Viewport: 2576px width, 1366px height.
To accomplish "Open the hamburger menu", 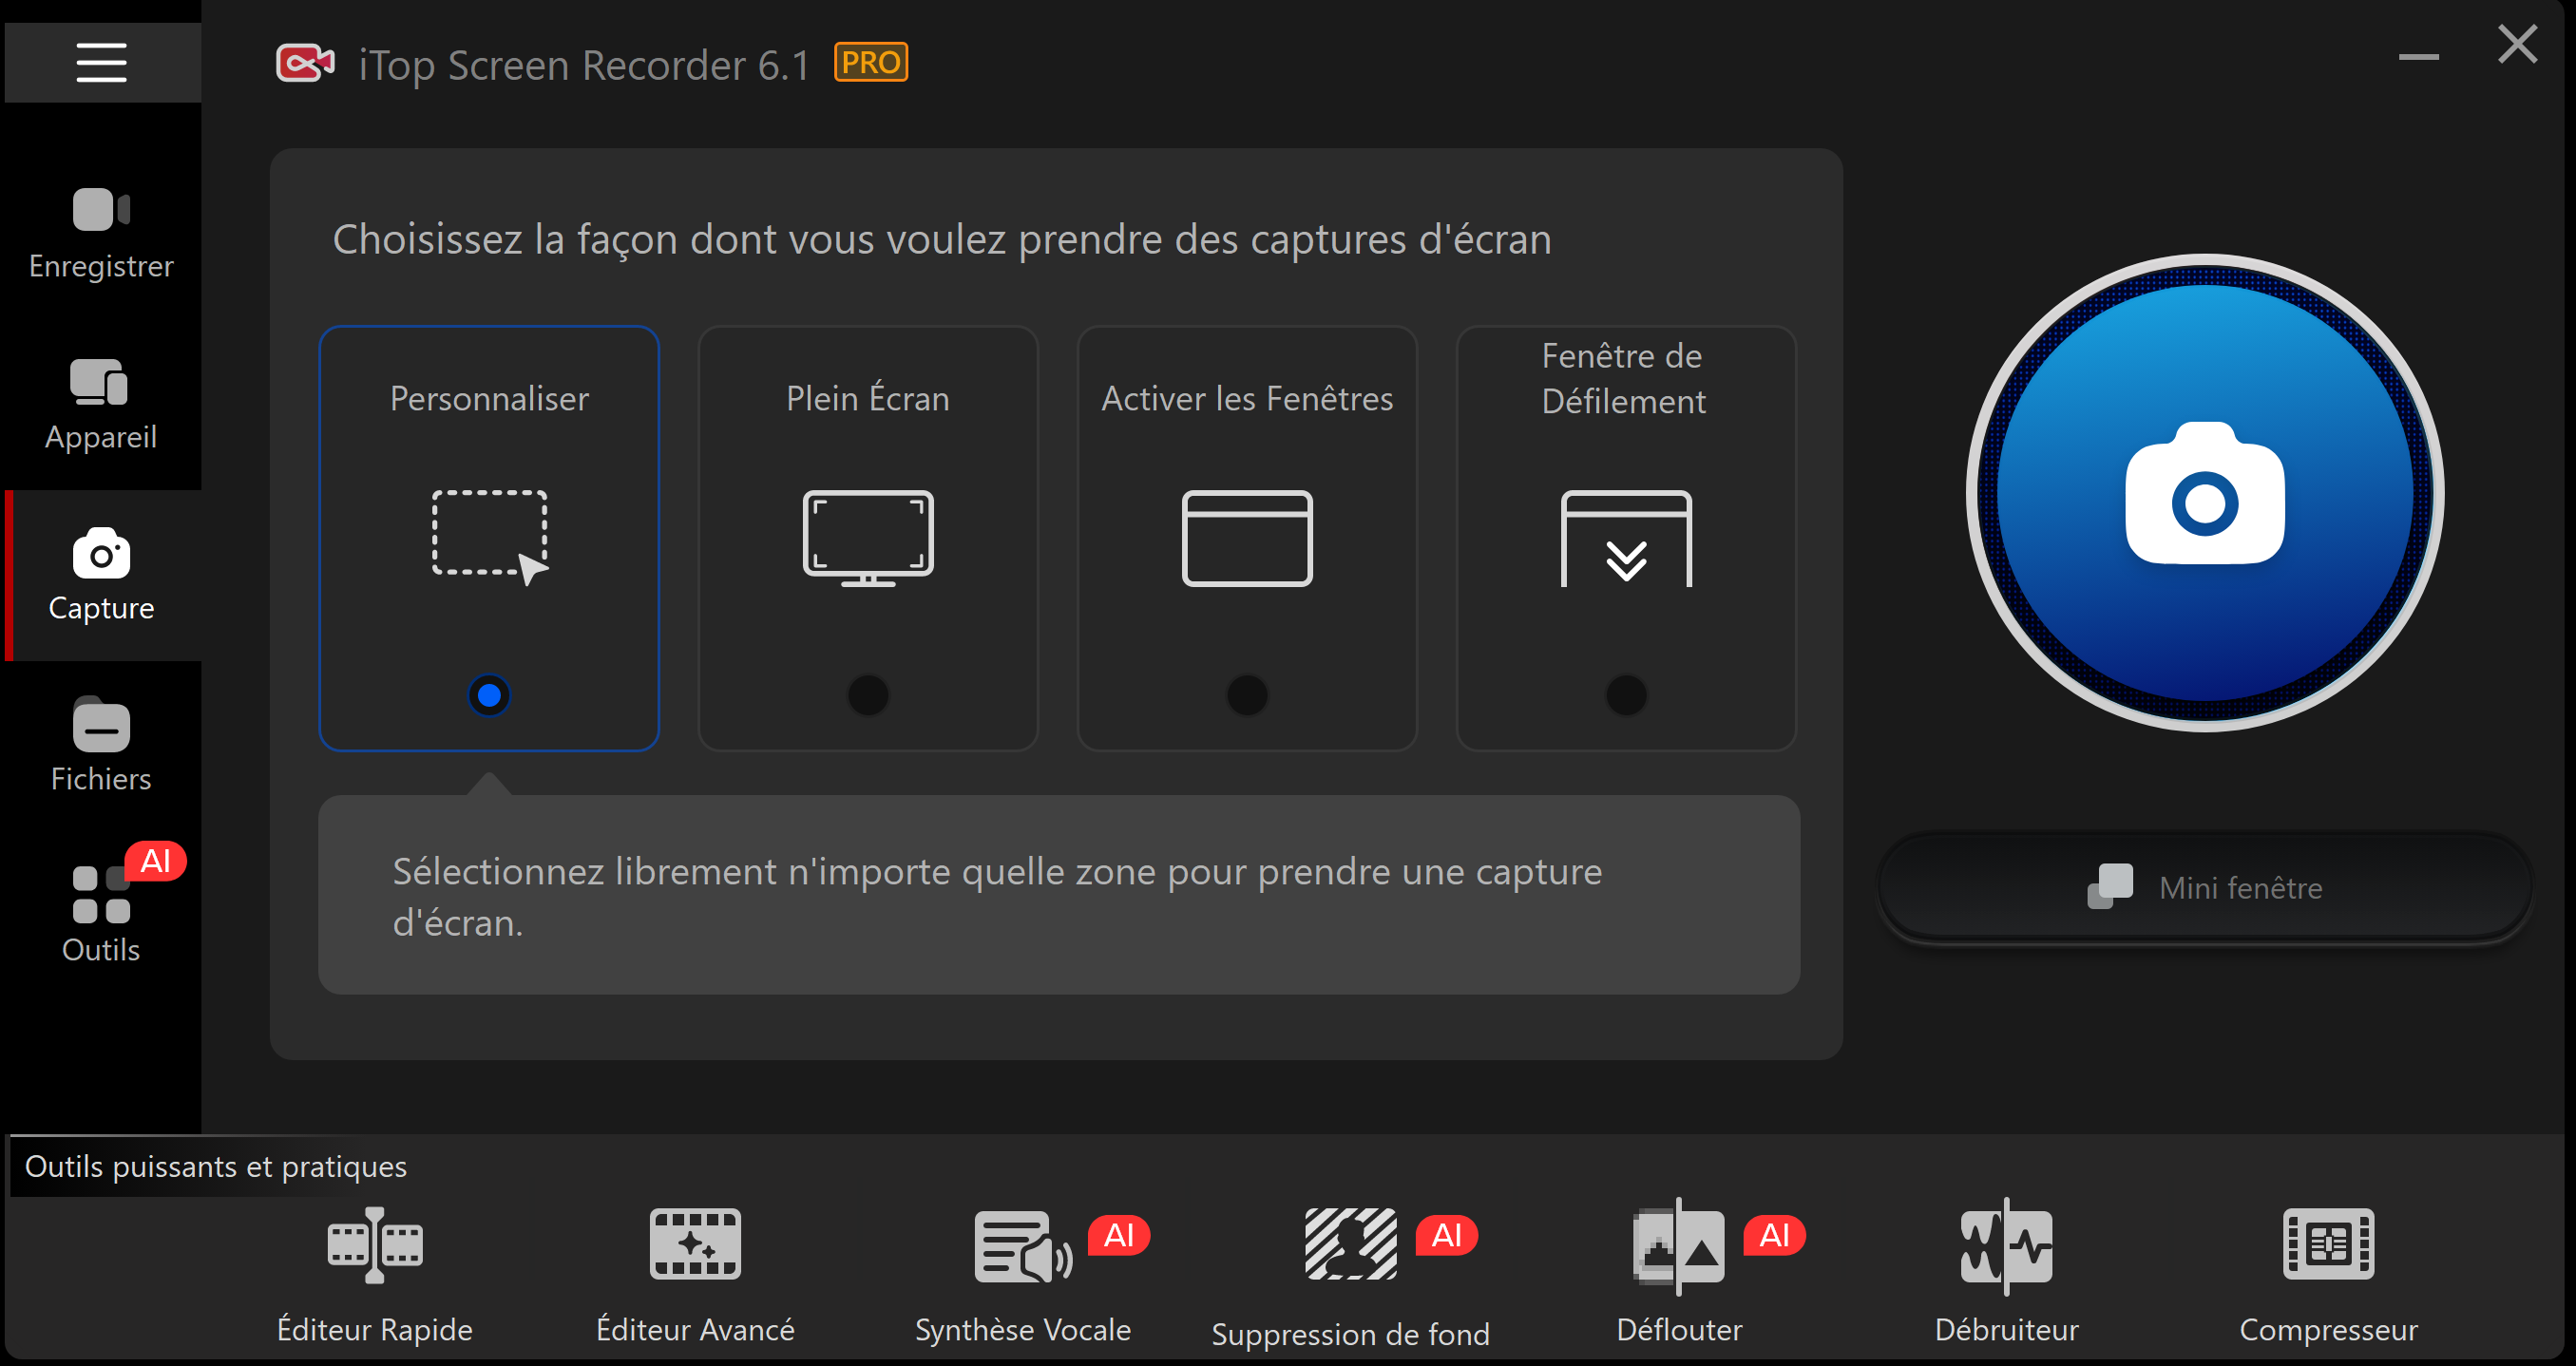I will [101, 63].
